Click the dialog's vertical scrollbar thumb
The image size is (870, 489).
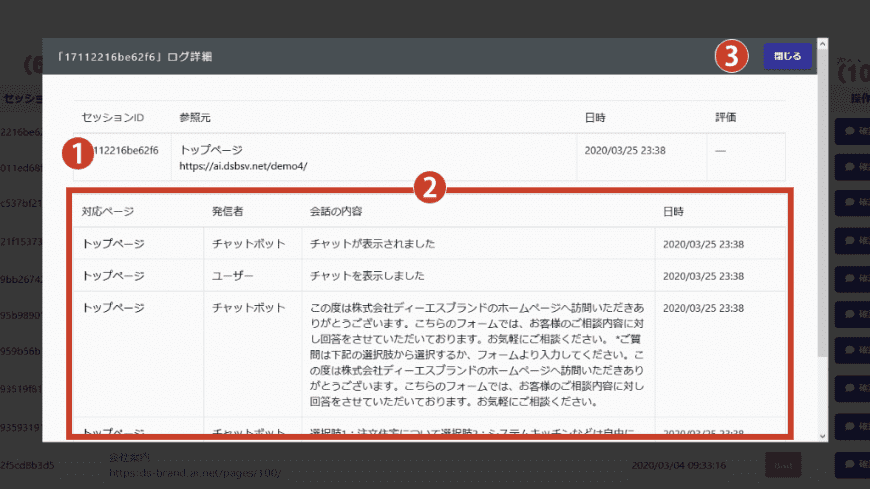[822, 200]
